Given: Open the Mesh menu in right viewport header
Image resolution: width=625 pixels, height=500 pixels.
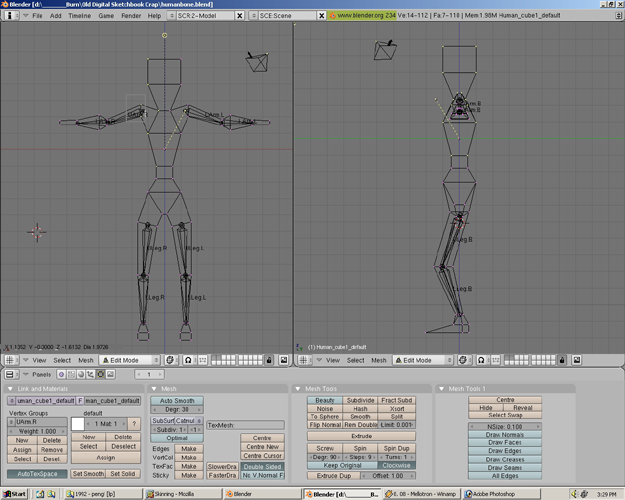Looking at the screenshot, I should point(379,360).
